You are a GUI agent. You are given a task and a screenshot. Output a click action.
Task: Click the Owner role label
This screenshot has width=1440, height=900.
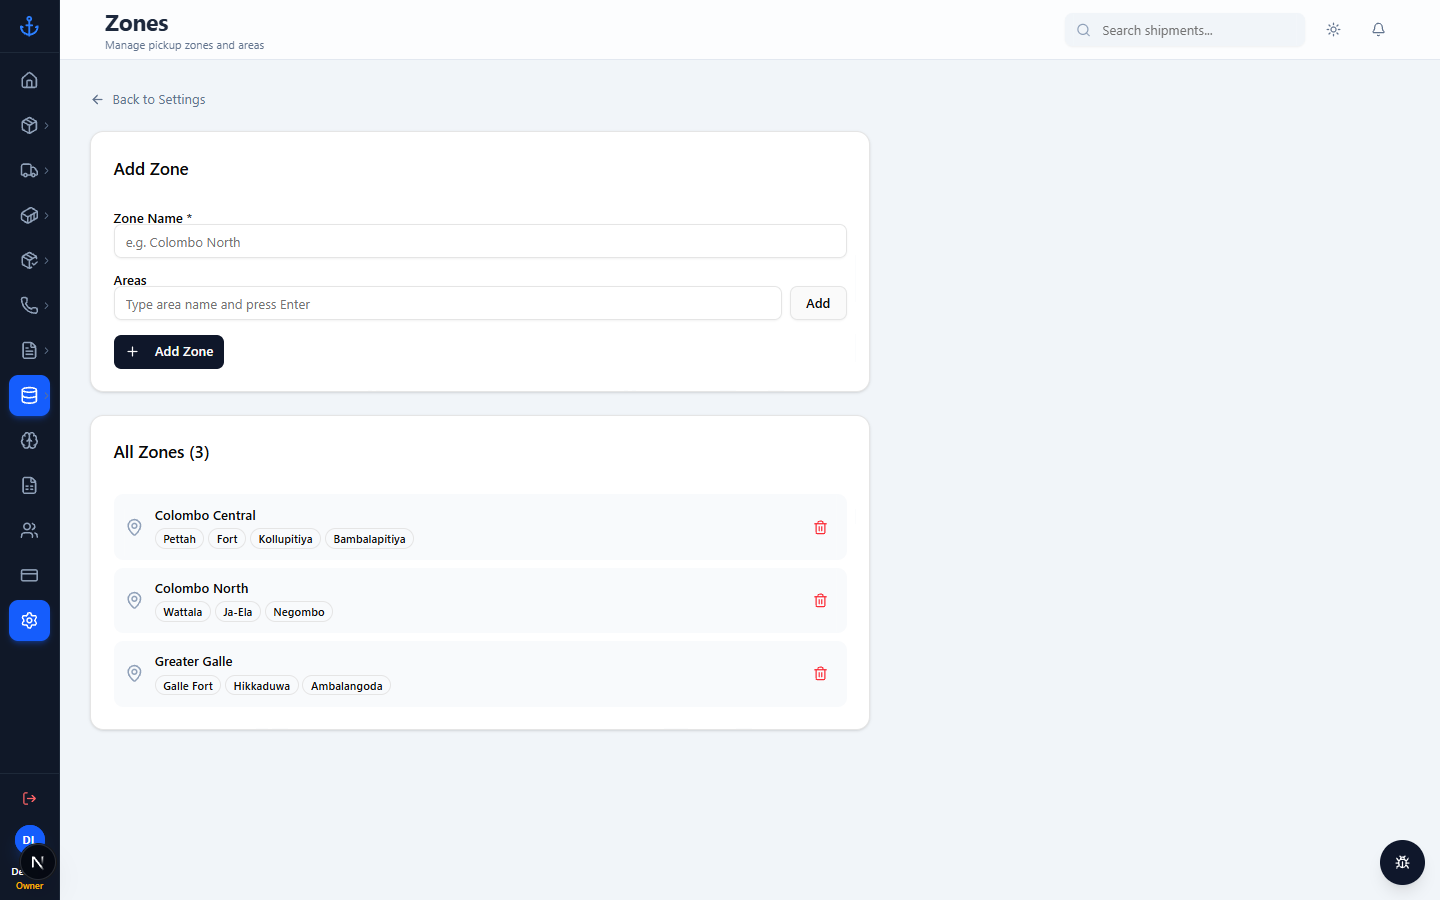[29, 886]
